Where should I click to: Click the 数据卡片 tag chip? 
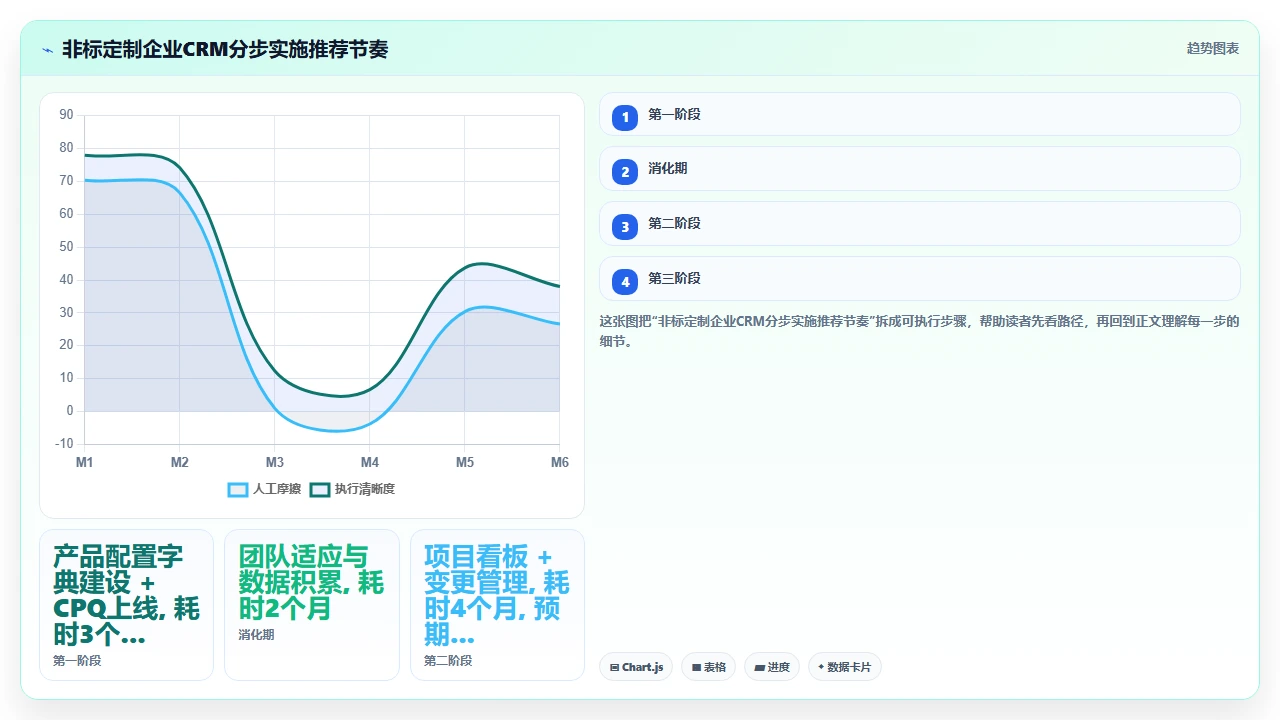click(845, 667)
